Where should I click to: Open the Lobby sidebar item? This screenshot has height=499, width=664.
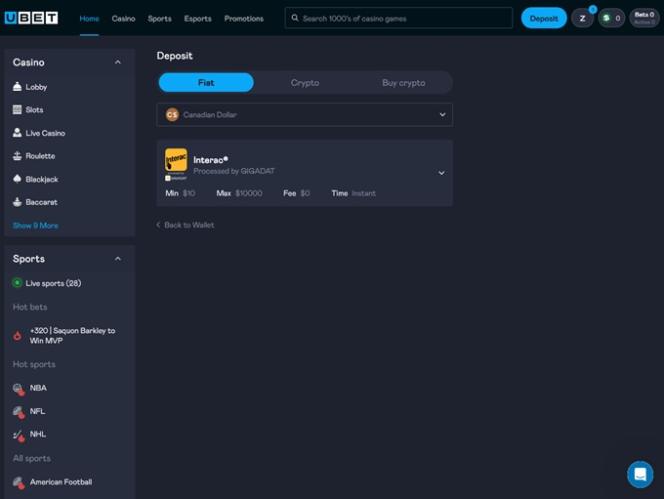click(x=36, y=87)
